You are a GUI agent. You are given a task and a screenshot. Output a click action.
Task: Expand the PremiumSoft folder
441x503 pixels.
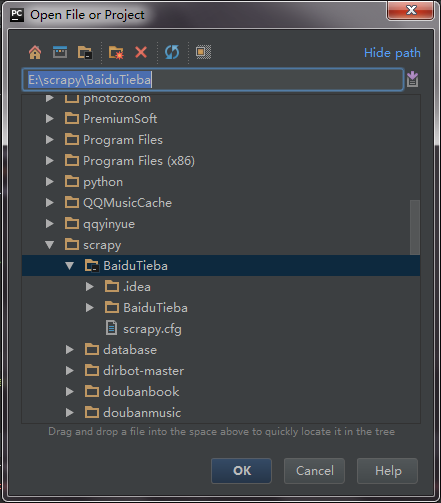[50, 118]
